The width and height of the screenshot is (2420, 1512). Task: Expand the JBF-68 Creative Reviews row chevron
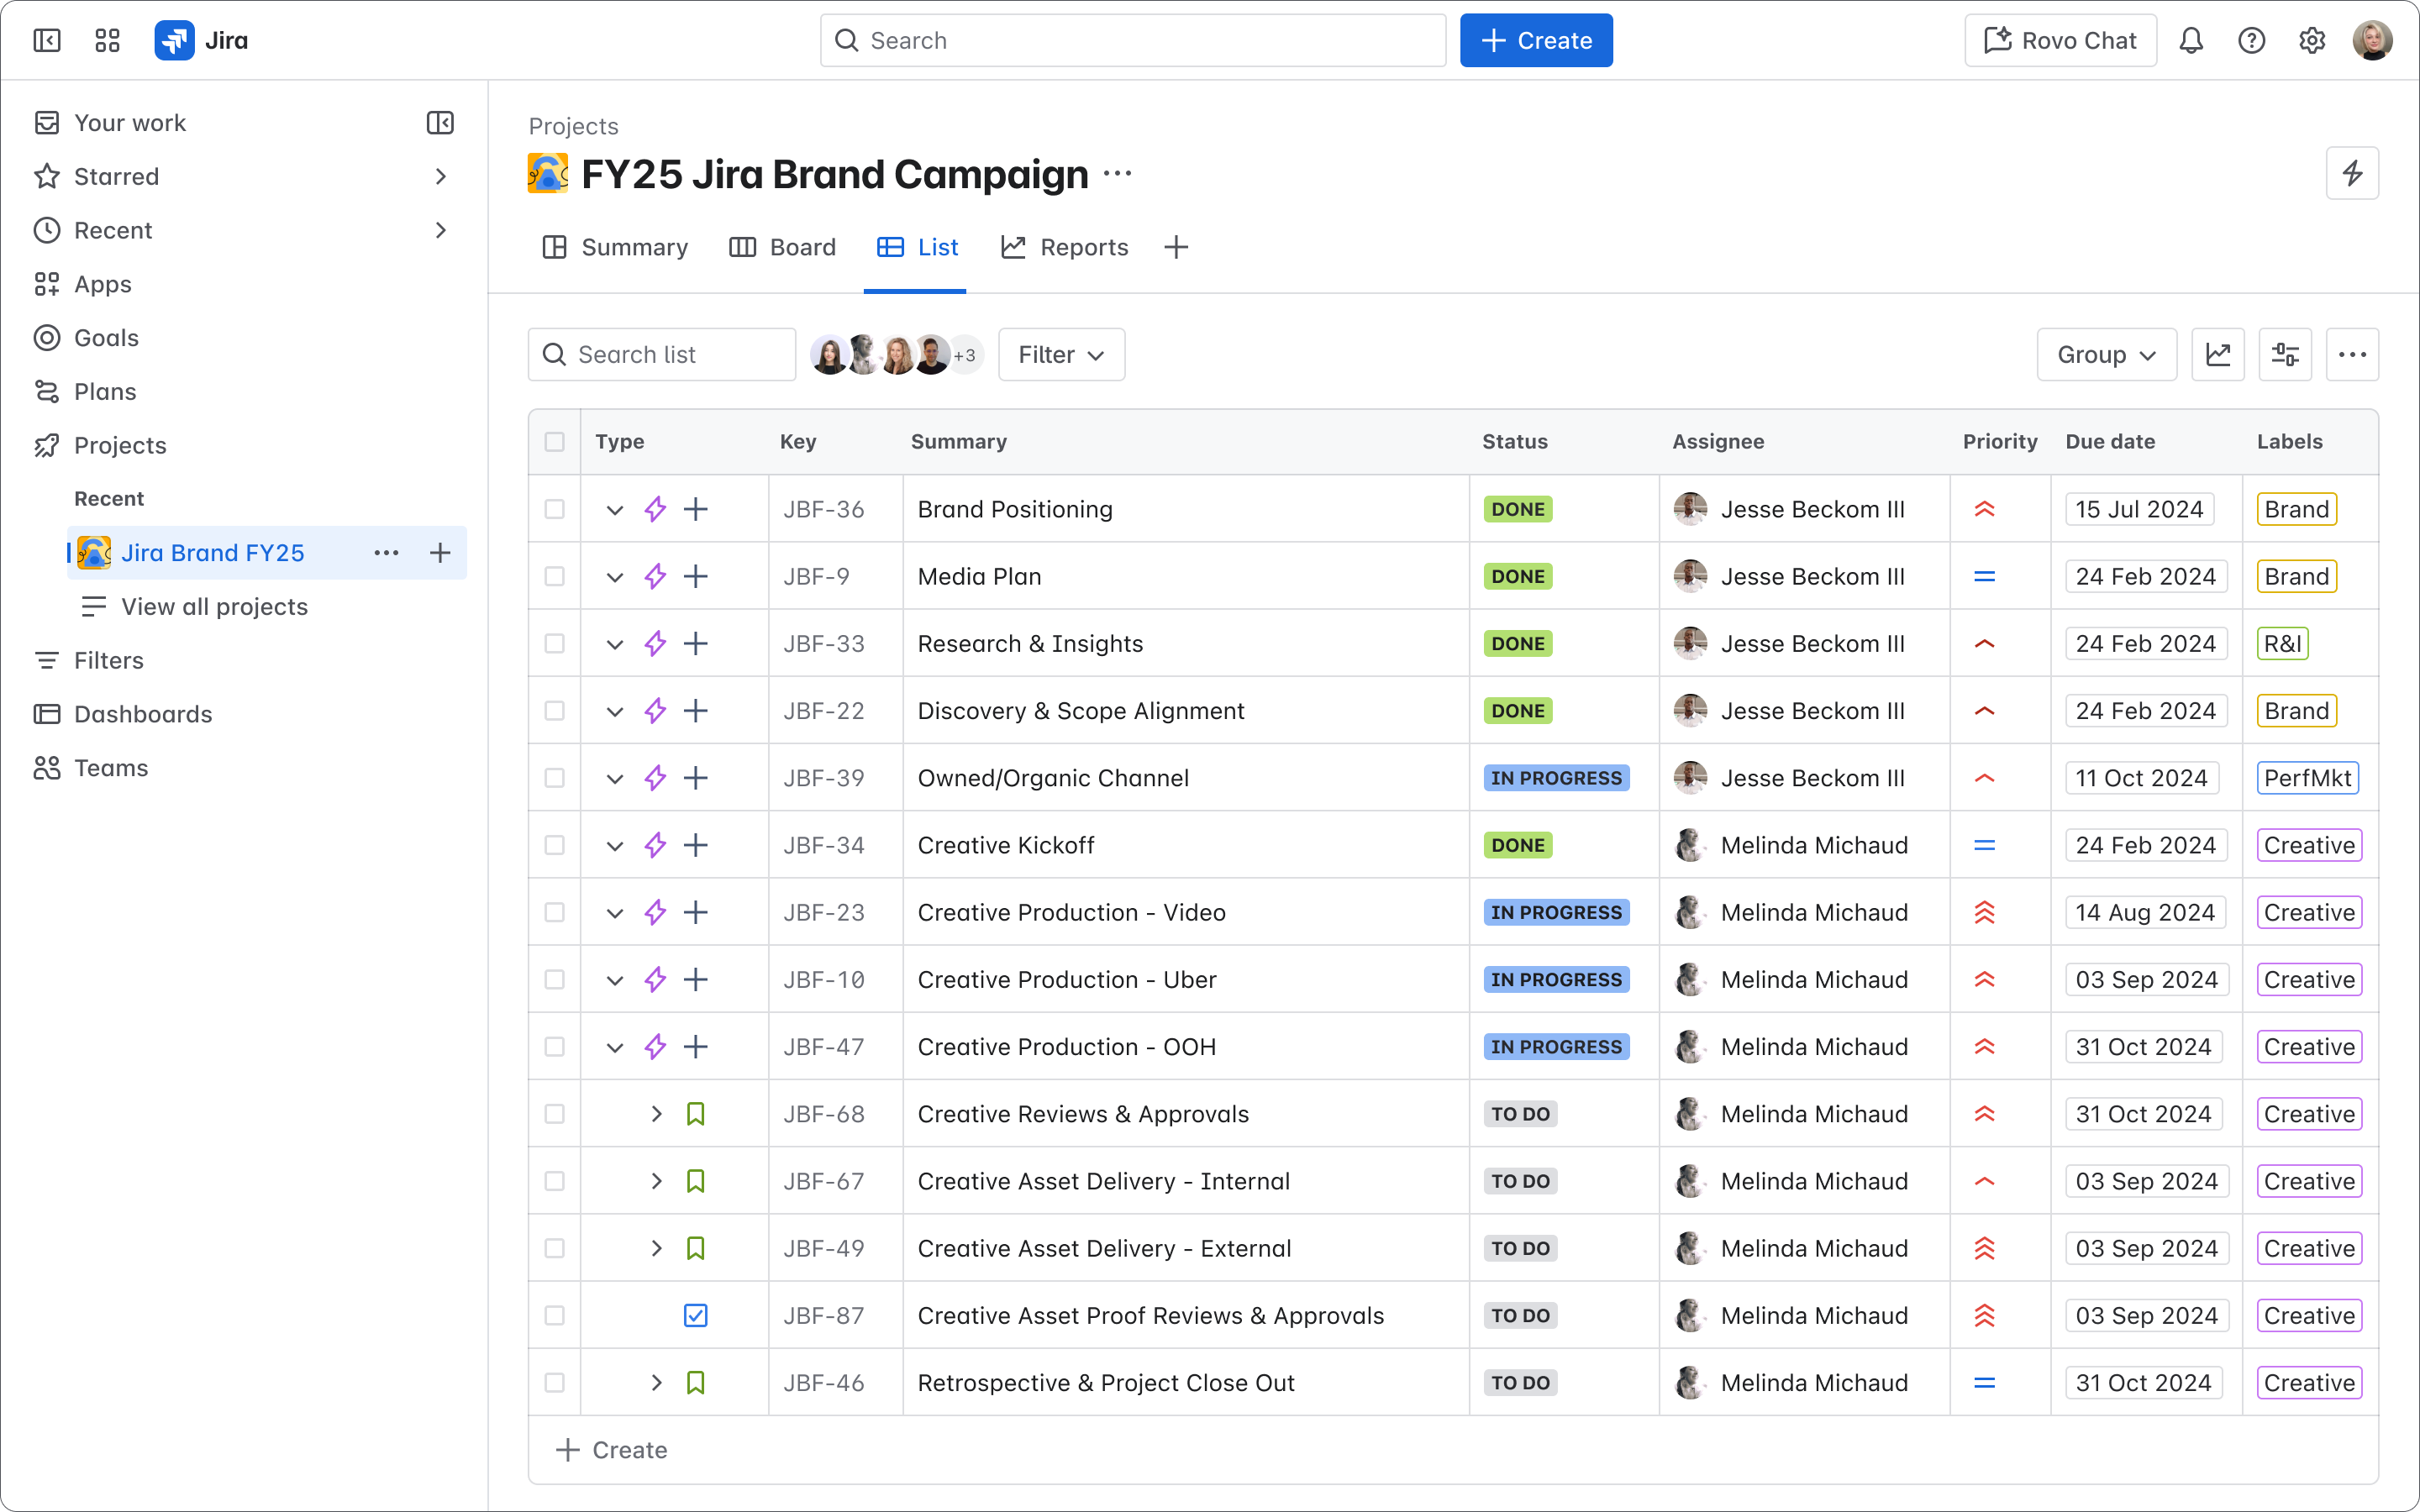pyautogui.click(x=656, y=1113)
